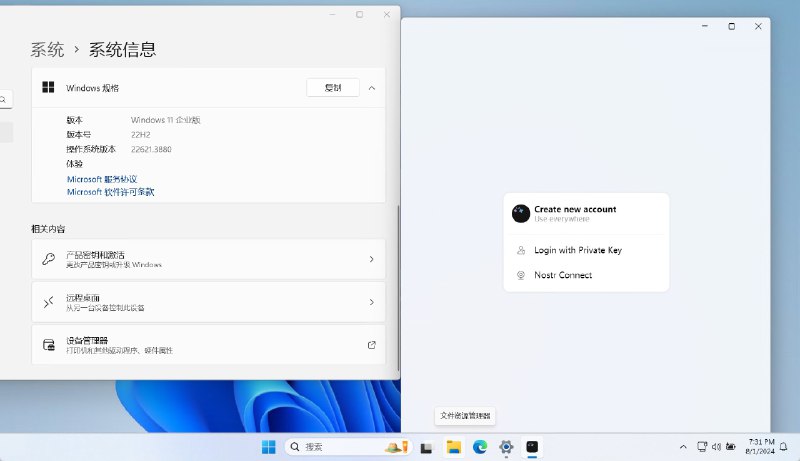The height and width of the screenshot is (461, 800).
Task: Open Microsoft 服务协议 link
Action: (x=102, y=179)
